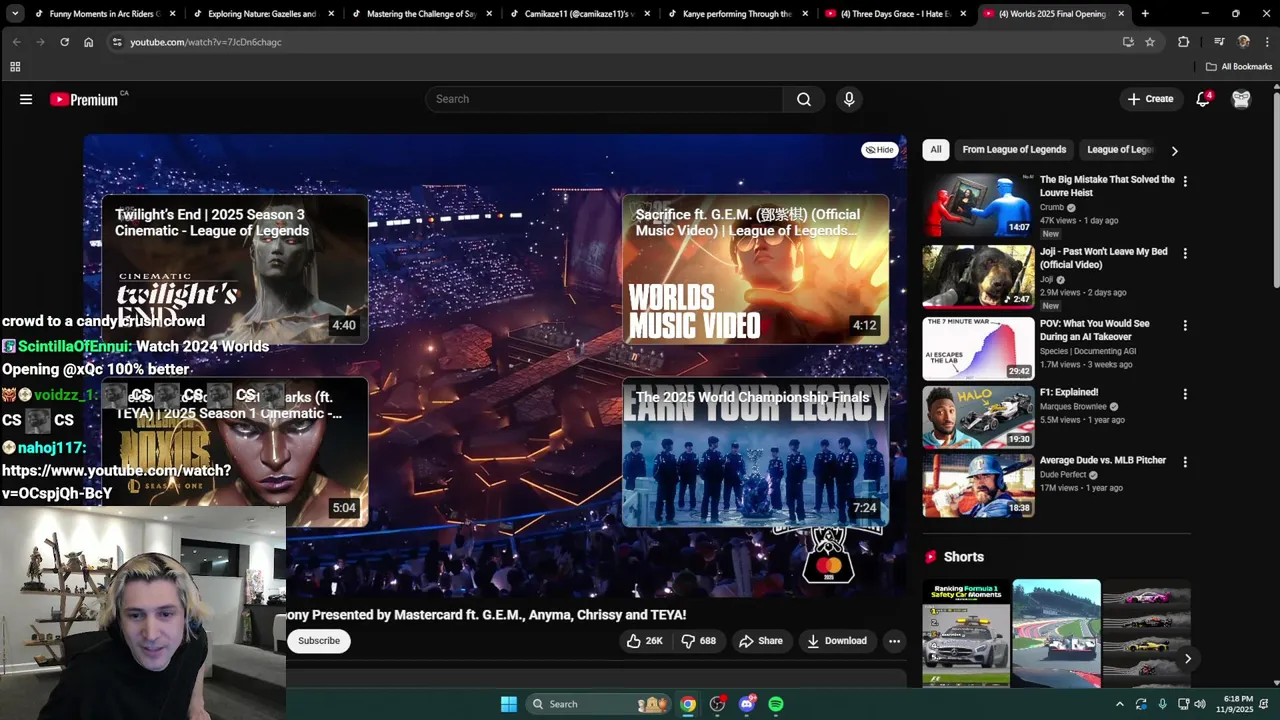Open Chrome home page button
The width and height of the screenshot is (1280, 720).
point(88,42)
